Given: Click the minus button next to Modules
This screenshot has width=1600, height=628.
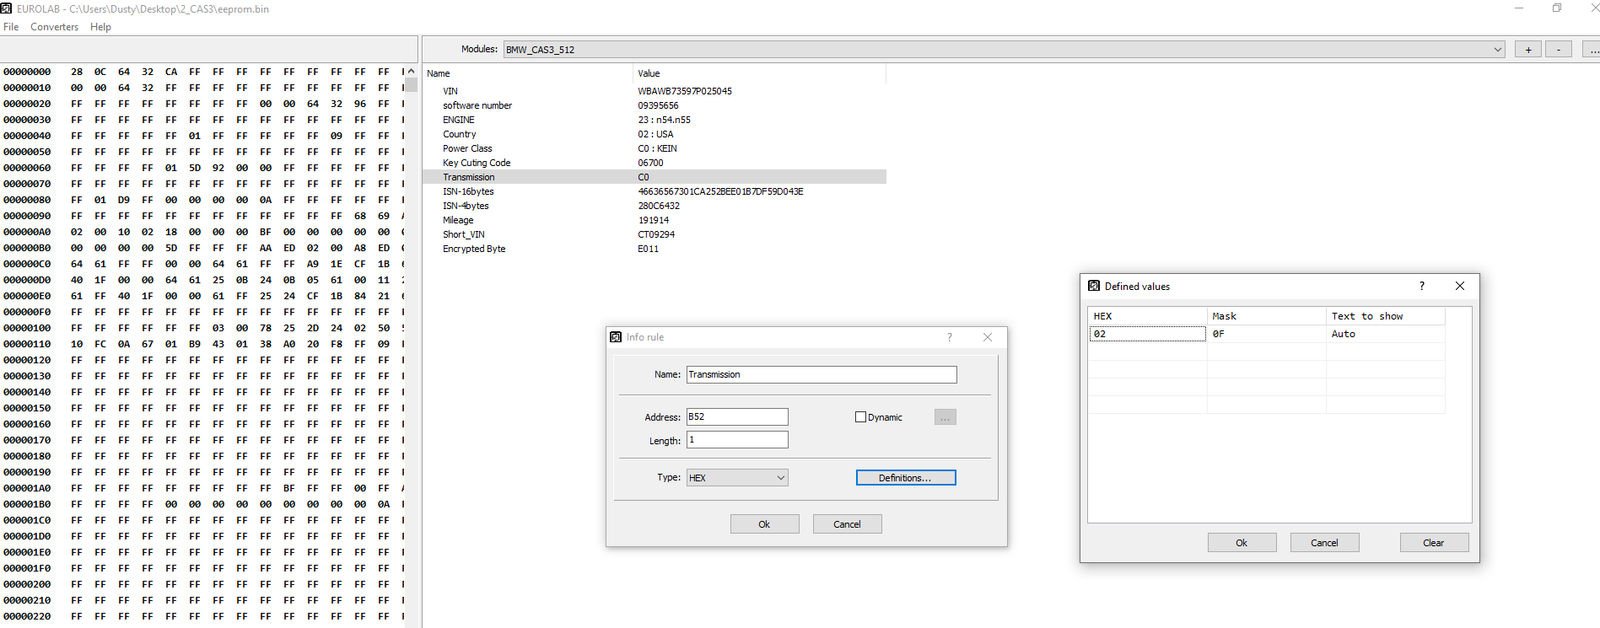Looking at the screenshot, I should pyautogui.click(x=1558, y=49).
